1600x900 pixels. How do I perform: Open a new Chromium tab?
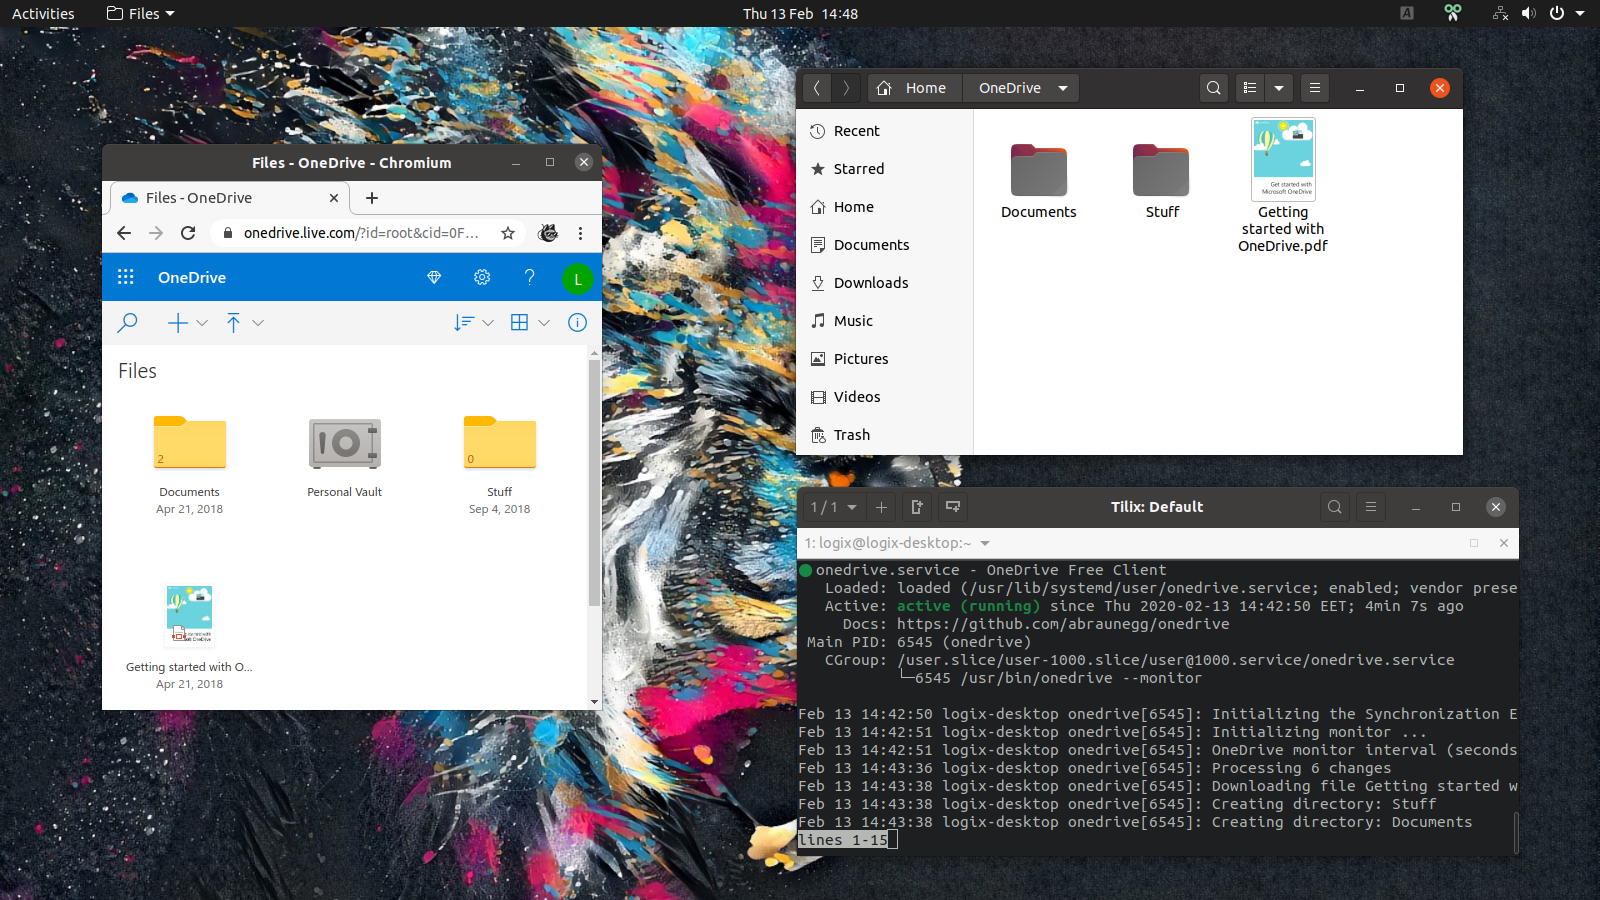(x=372, y=198)
